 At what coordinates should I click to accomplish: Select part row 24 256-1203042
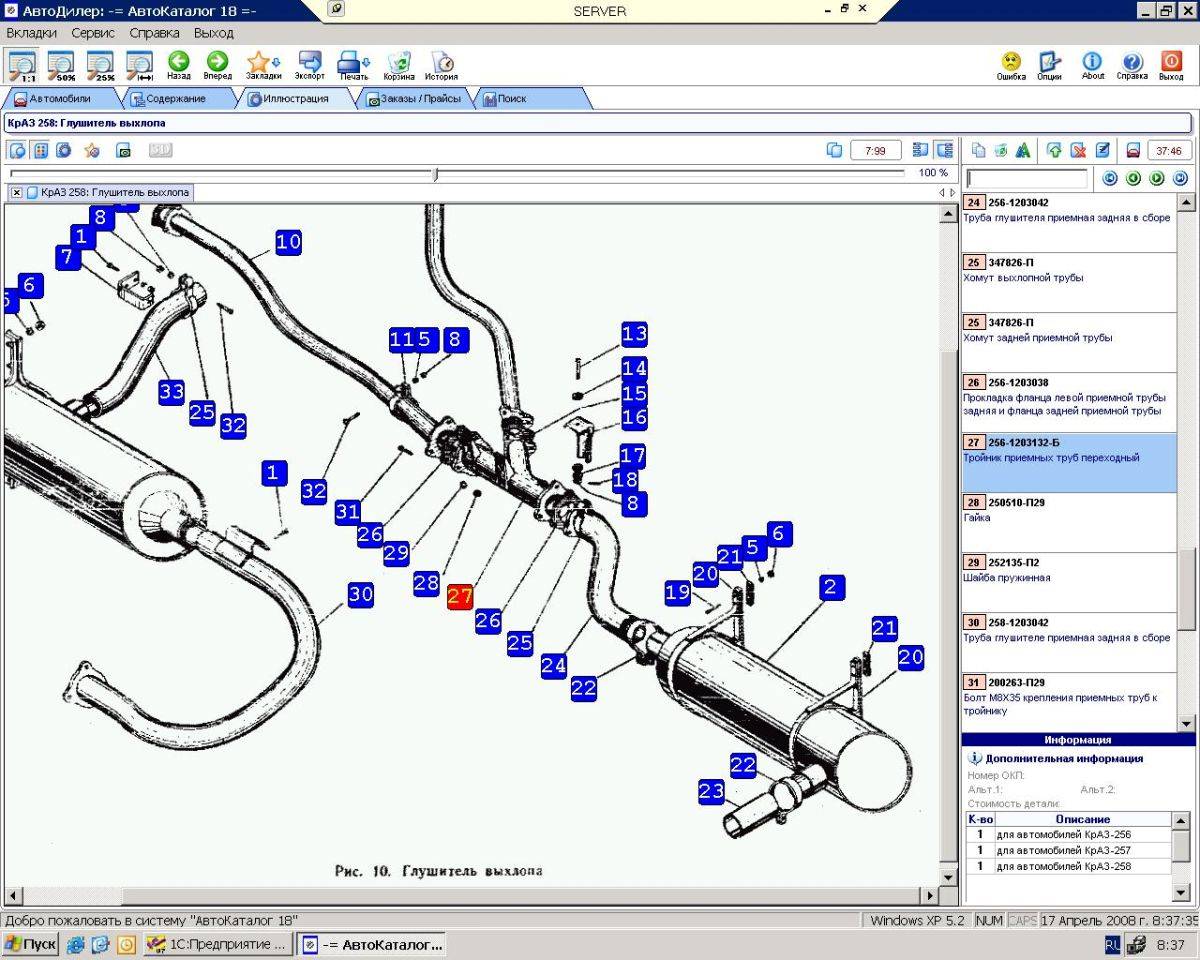click(x=1069, y=222)
